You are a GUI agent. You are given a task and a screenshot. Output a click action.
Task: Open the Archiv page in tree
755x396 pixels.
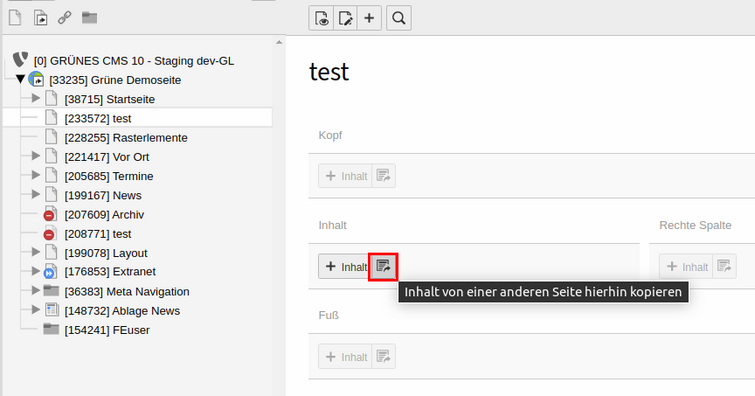[104, 215]
